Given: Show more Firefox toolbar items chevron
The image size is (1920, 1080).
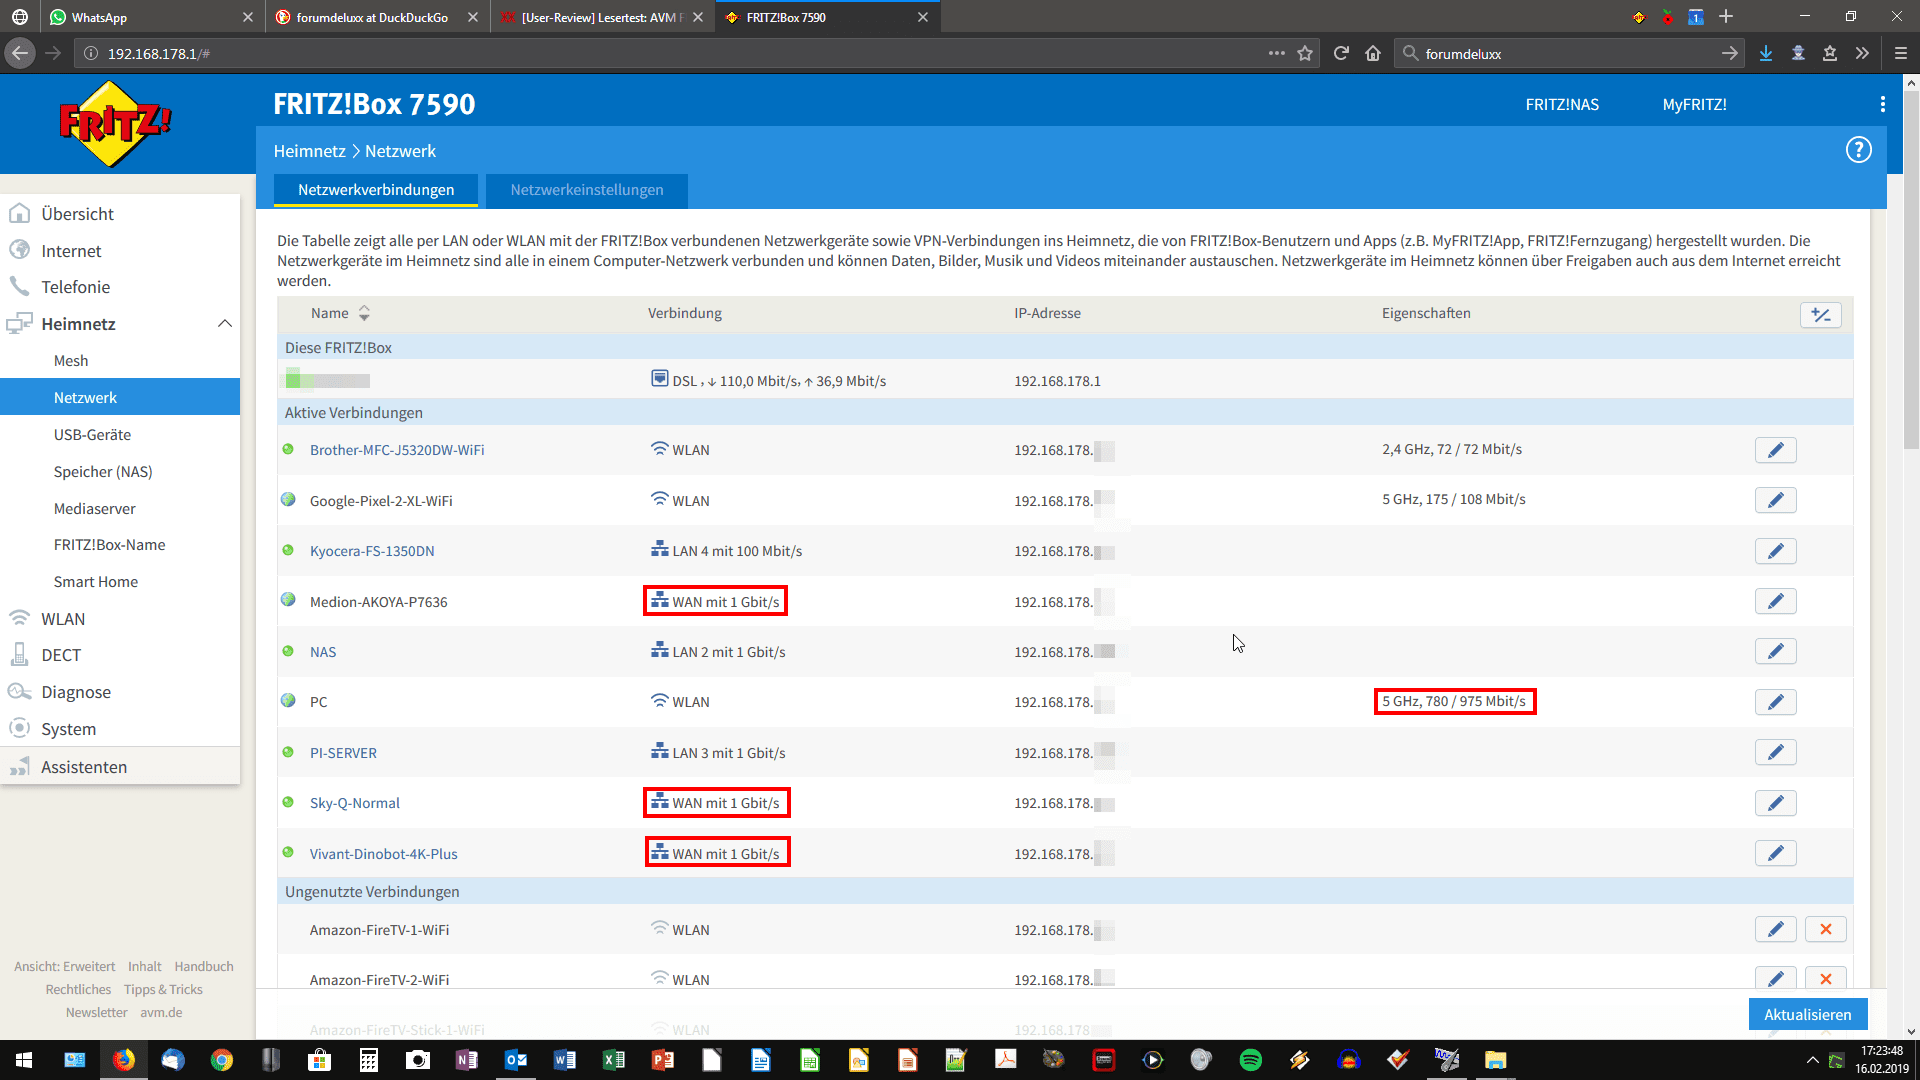Looking at the screenshot, I should click(x=1862, y=53).
